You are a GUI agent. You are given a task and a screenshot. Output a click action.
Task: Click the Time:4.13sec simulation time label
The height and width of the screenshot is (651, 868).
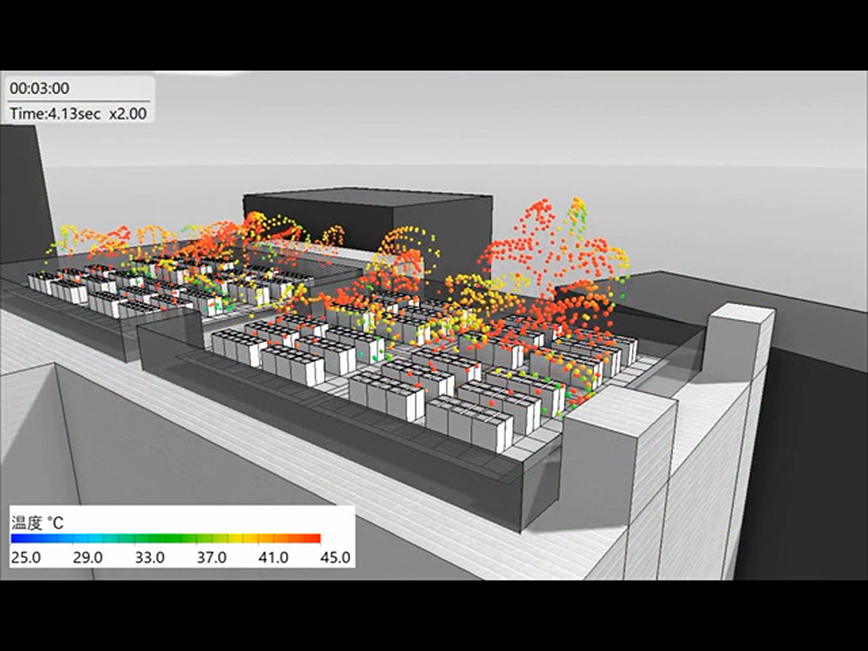55,113
